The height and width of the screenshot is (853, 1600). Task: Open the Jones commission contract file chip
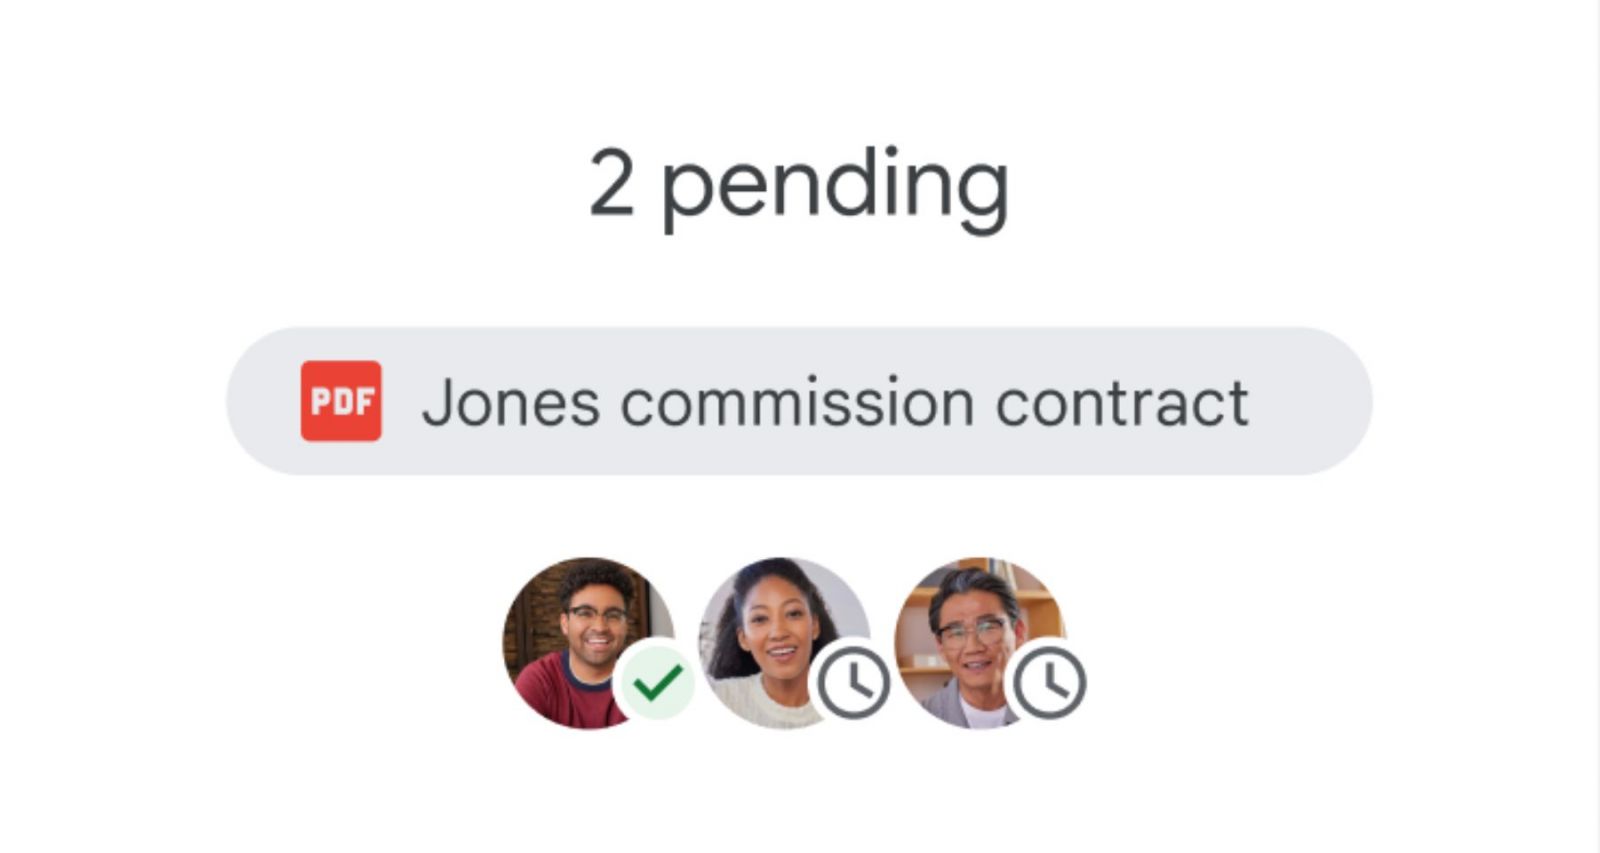point(799,401)
